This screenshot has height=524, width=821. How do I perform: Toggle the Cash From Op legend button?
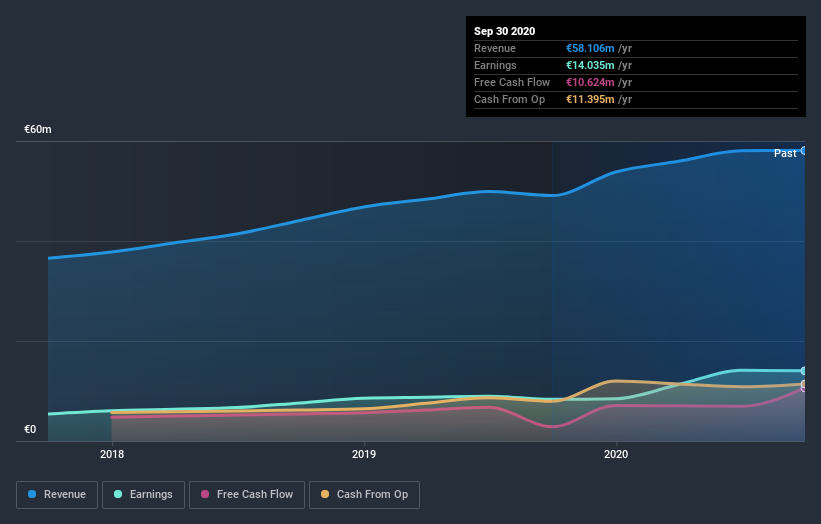point(364,495)
